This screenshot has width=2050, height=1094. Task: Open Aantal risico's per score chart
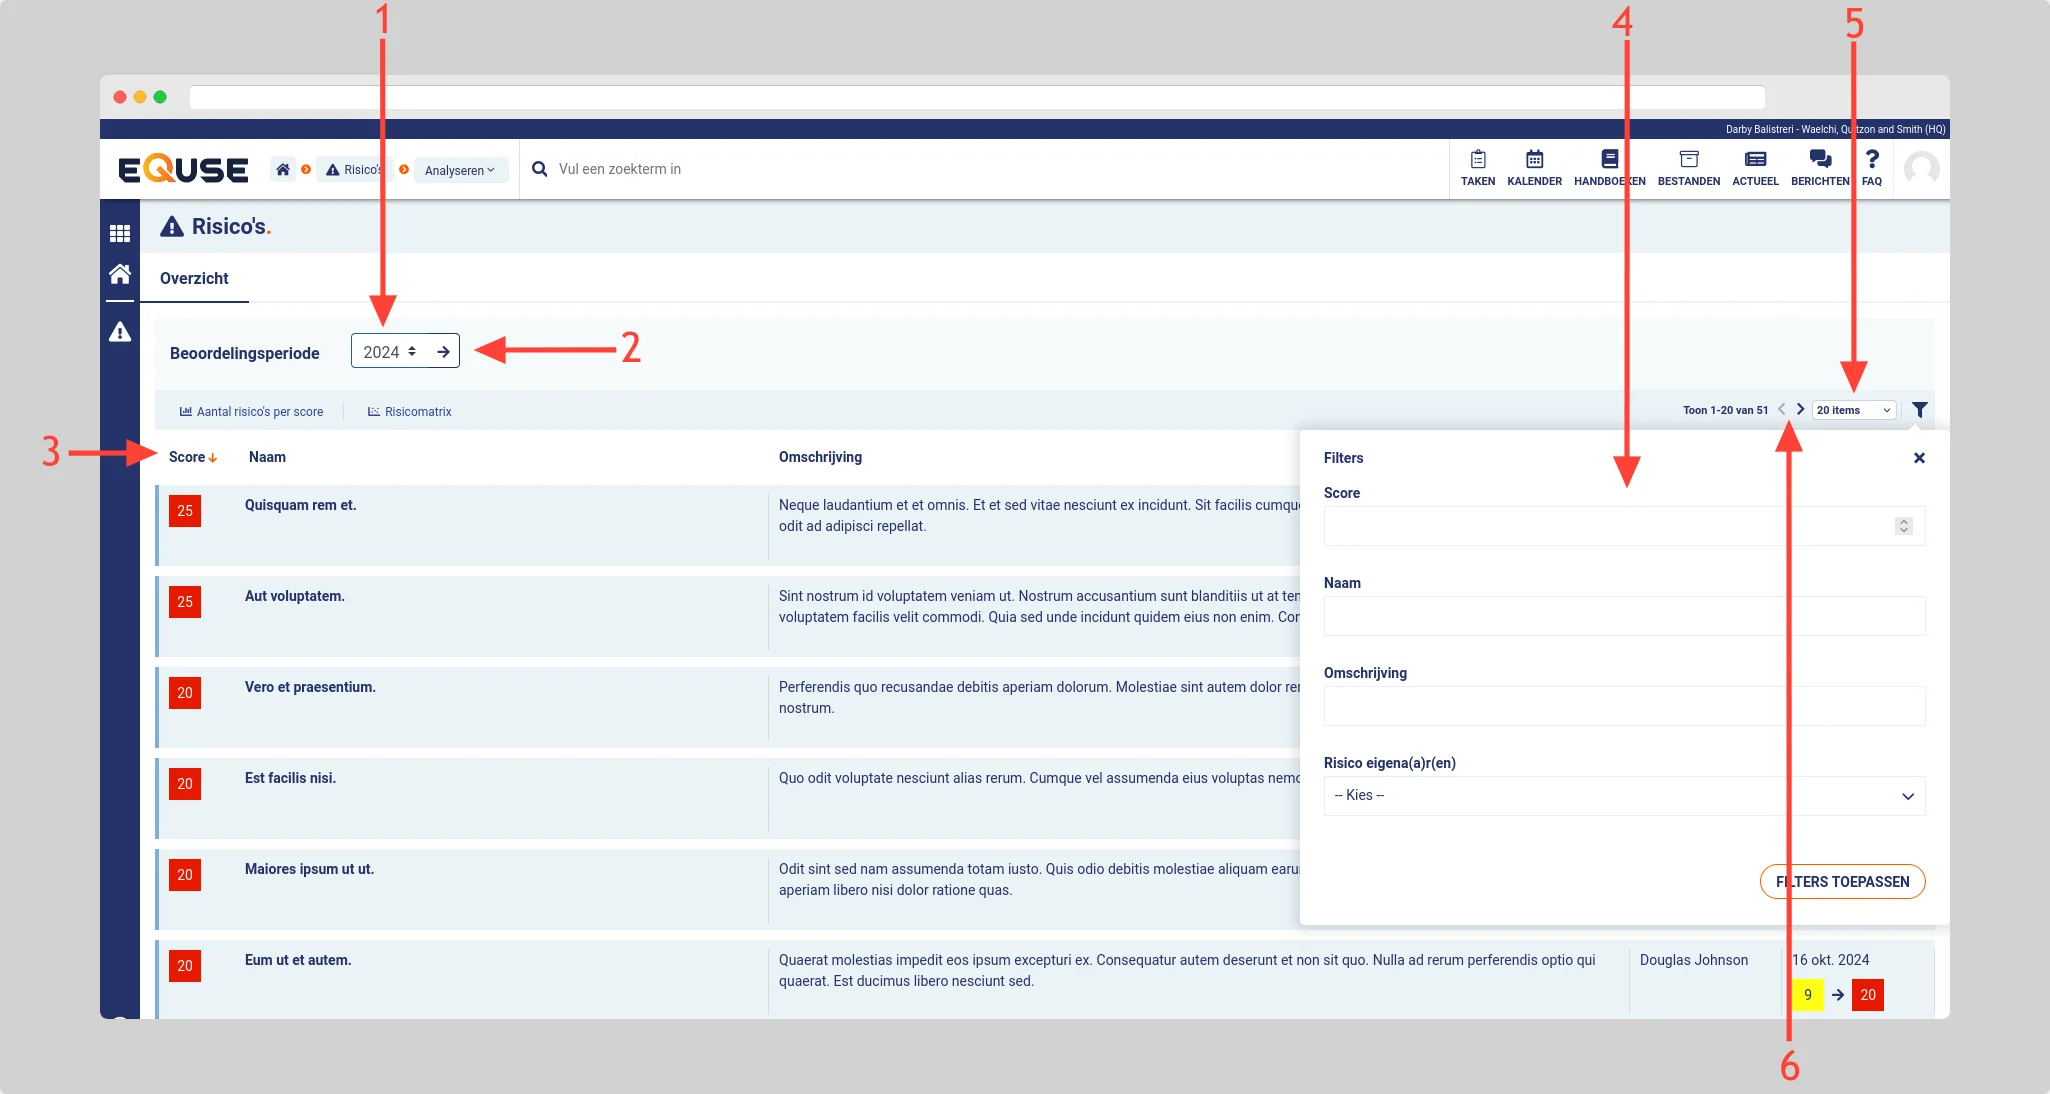click(251, 412)
